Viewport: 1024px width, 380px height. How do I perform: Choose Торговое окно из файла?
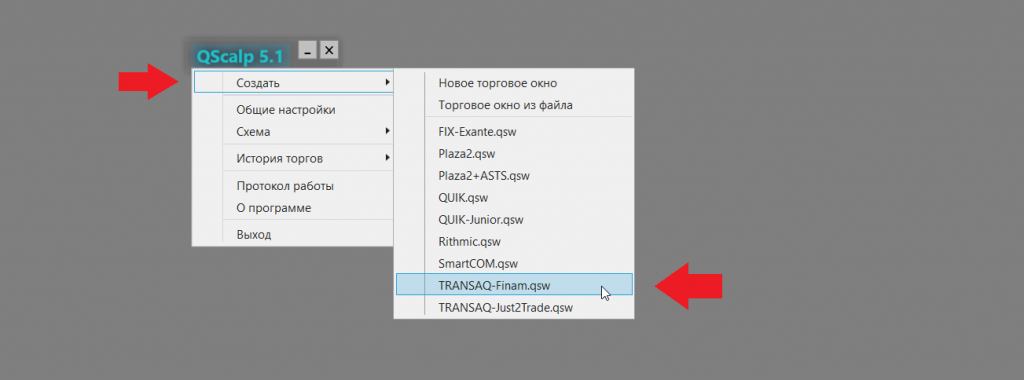coord(505,104)
